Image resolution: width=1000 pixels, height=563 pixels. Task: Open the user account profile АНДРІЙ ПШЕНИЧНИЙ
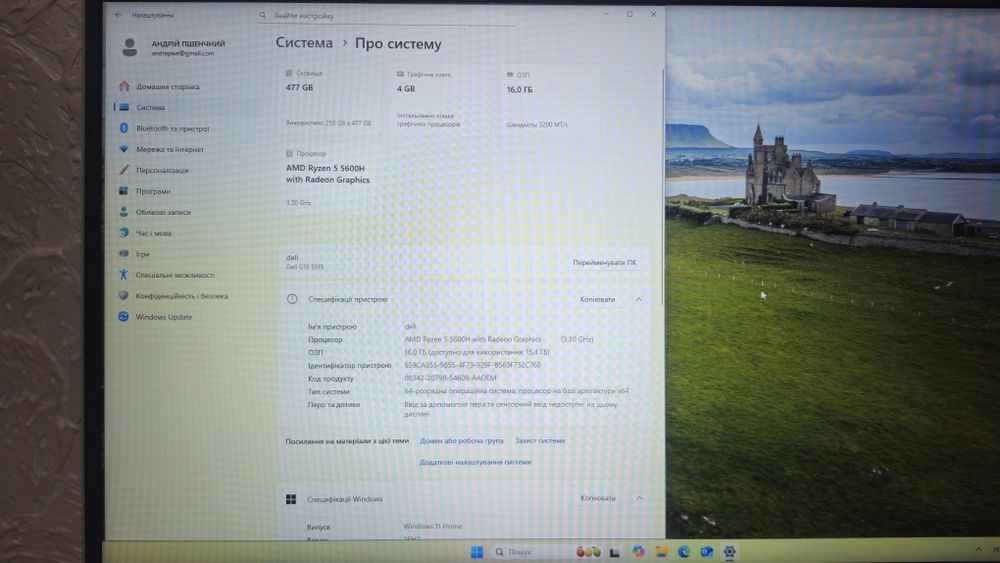click(x=173, y=47)
